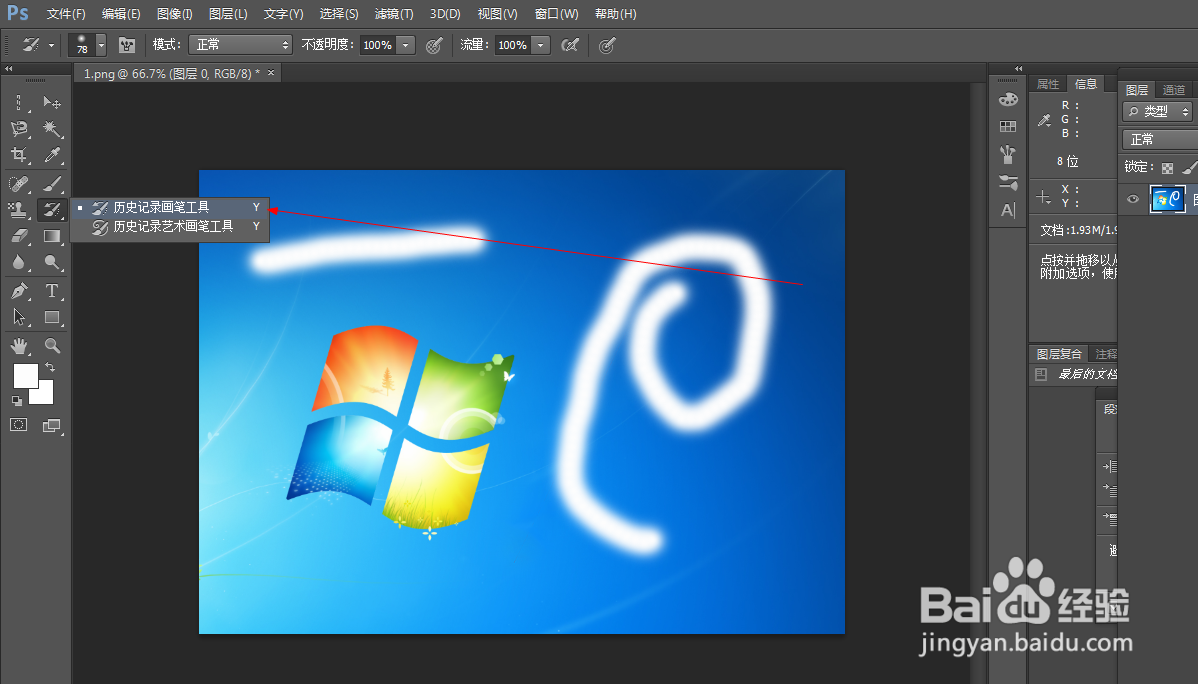
Task: Open the opacity slider dropdown arrow
Action: (x=406, y=45)
